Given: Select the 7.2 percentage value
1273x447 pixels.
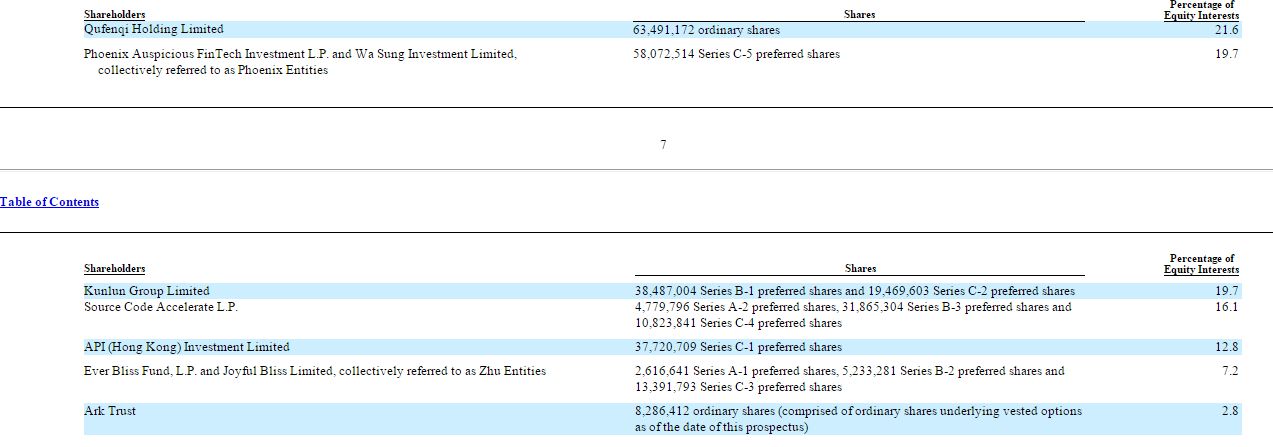Looking at the screenshot, I should pyautogui.click(x=1231, y=371).
